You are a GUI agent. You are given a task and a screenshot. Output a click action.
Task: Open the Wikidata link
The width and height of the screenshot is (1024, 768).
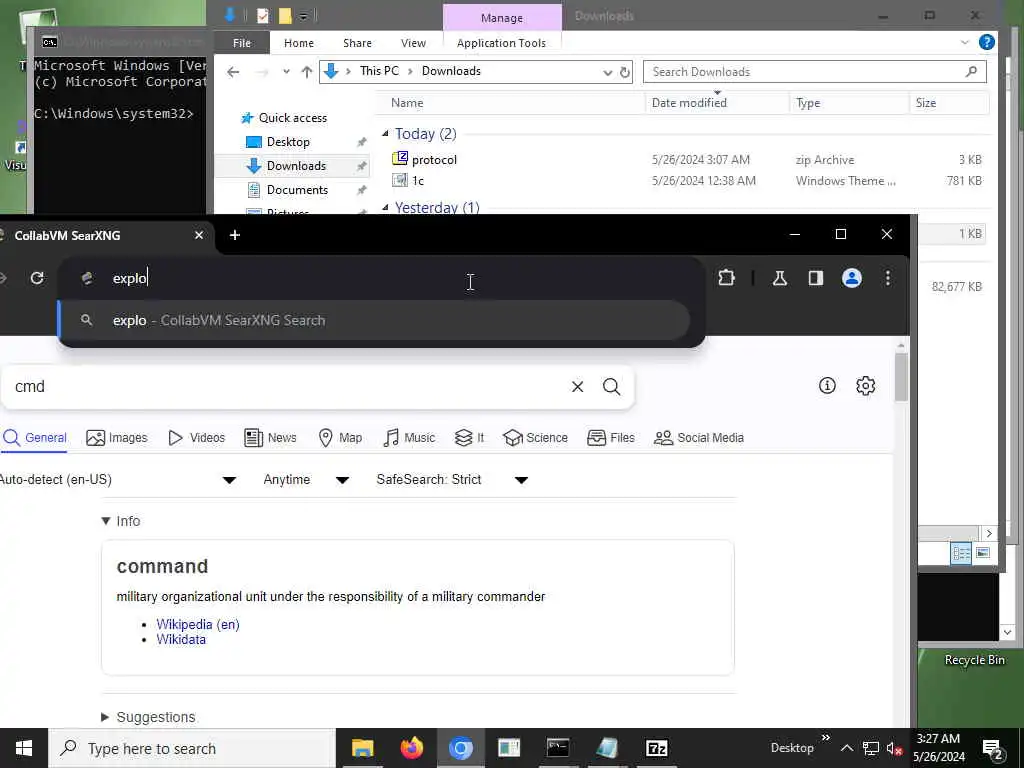tap(181, 639)
